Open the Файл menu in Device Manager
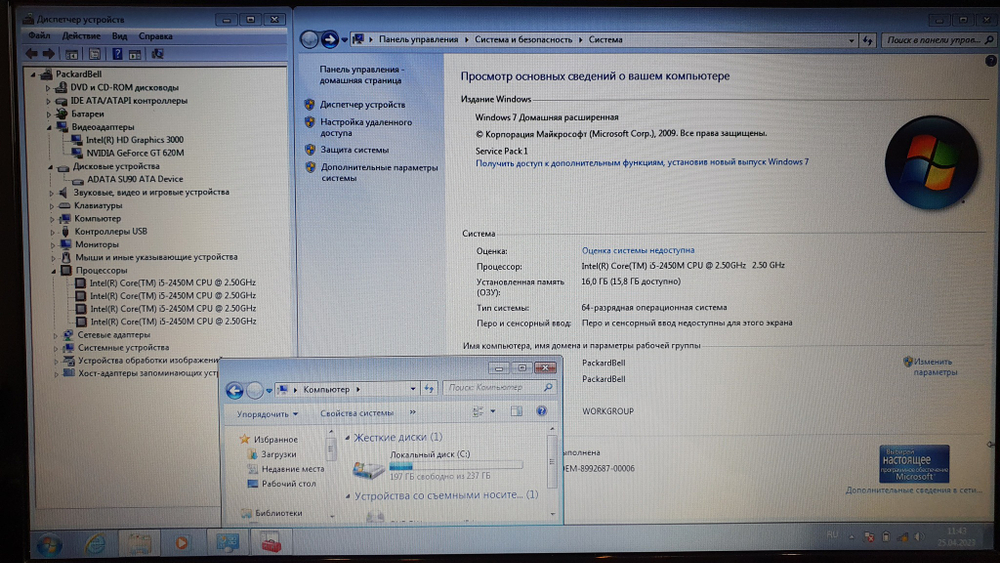 (39, 36)
